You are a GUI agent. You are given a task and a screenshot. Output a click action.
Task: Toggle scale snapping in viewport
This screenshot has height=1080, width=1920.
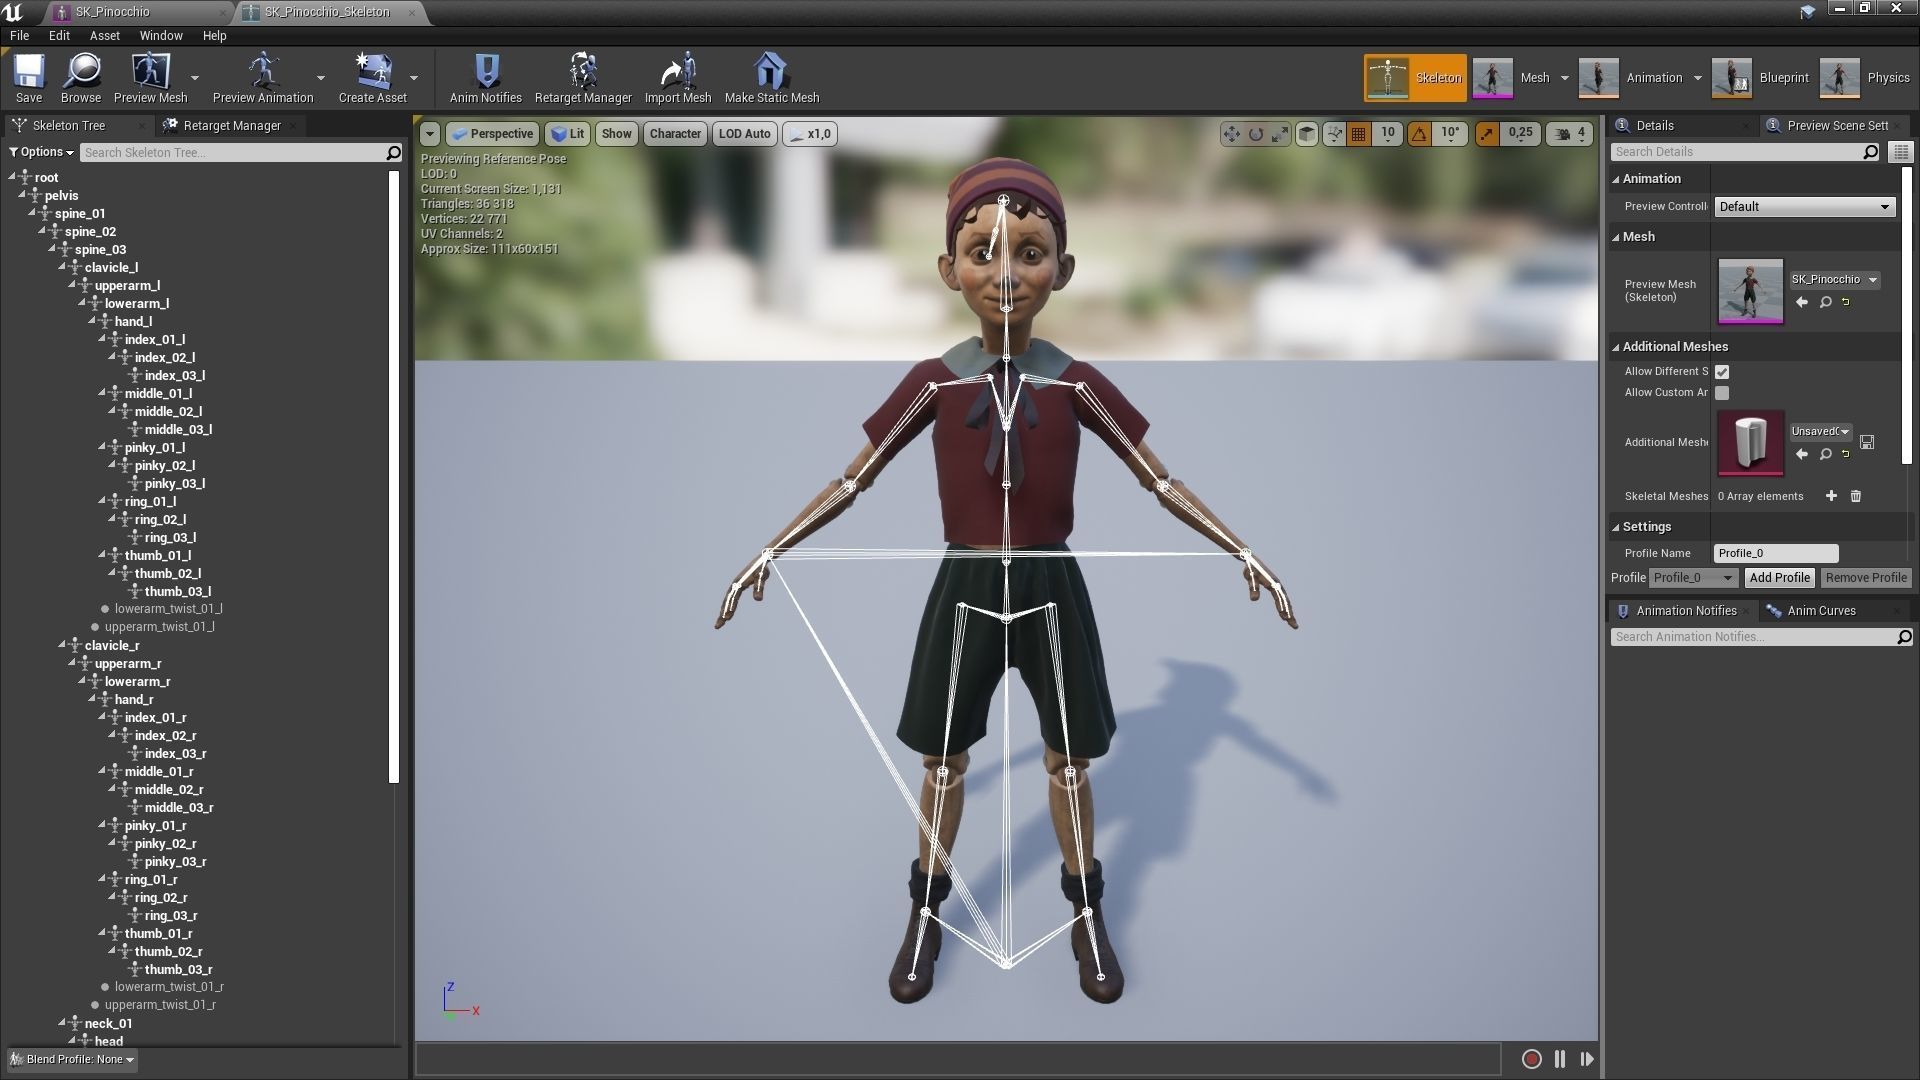click(1487, 134)
